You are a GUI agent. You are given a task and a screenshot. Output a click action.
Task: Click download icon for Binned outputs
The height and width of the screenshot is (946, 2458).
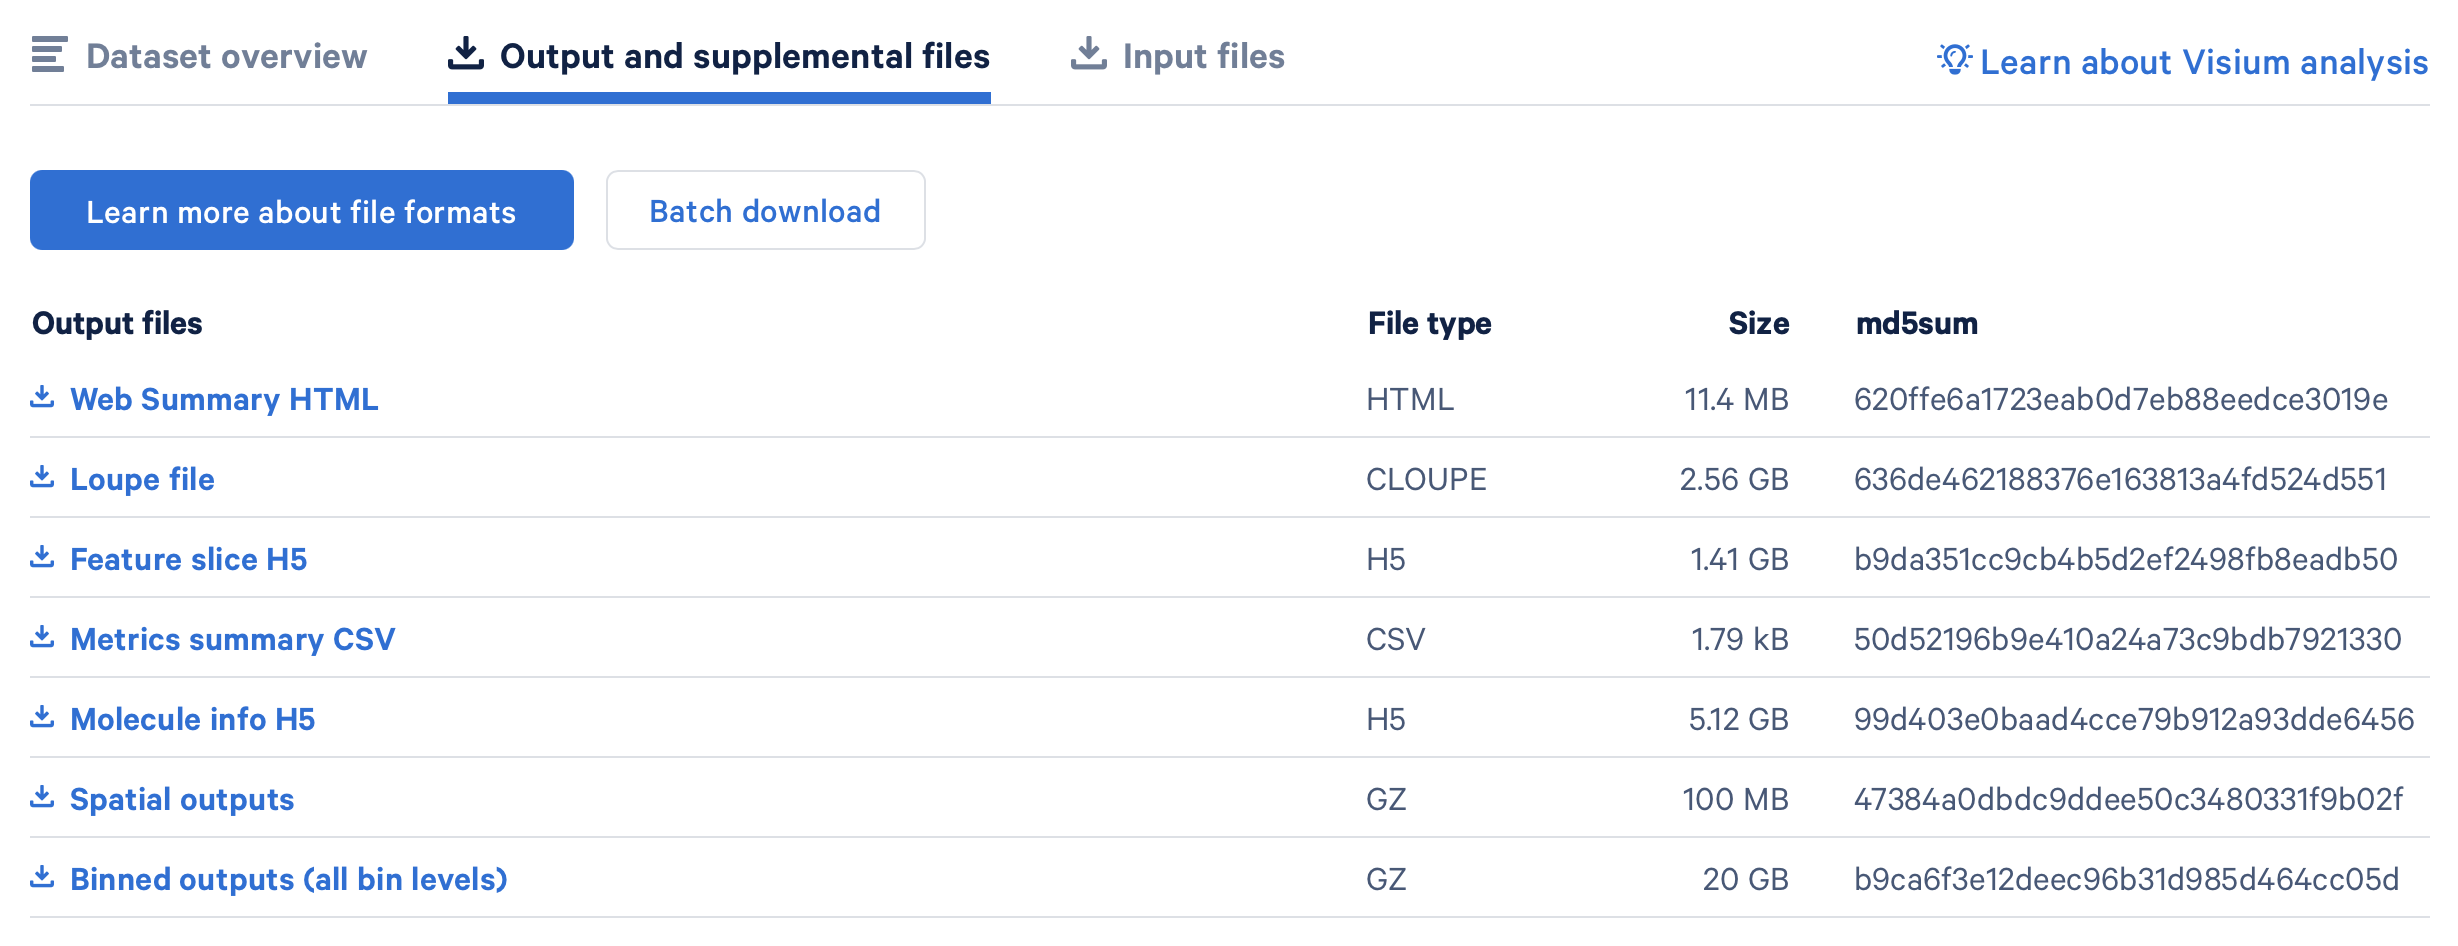pyautogui.click(x=42, y=877)
